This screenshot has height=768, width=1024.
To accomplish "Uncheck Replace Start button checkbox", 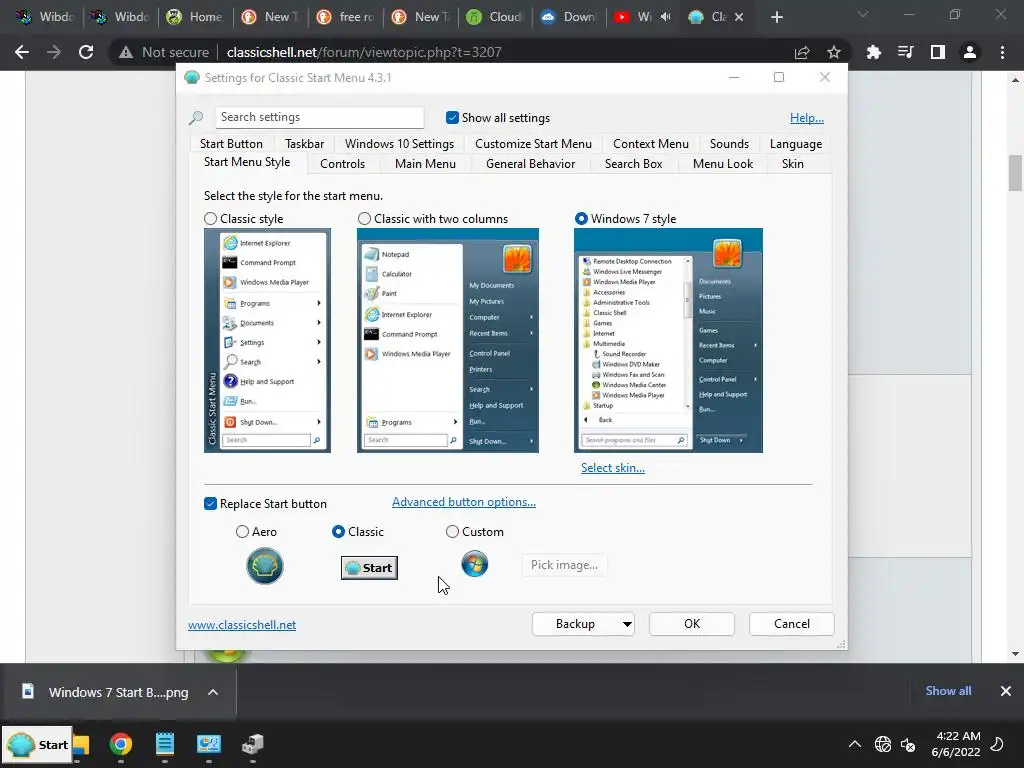I will pos(210,504).
